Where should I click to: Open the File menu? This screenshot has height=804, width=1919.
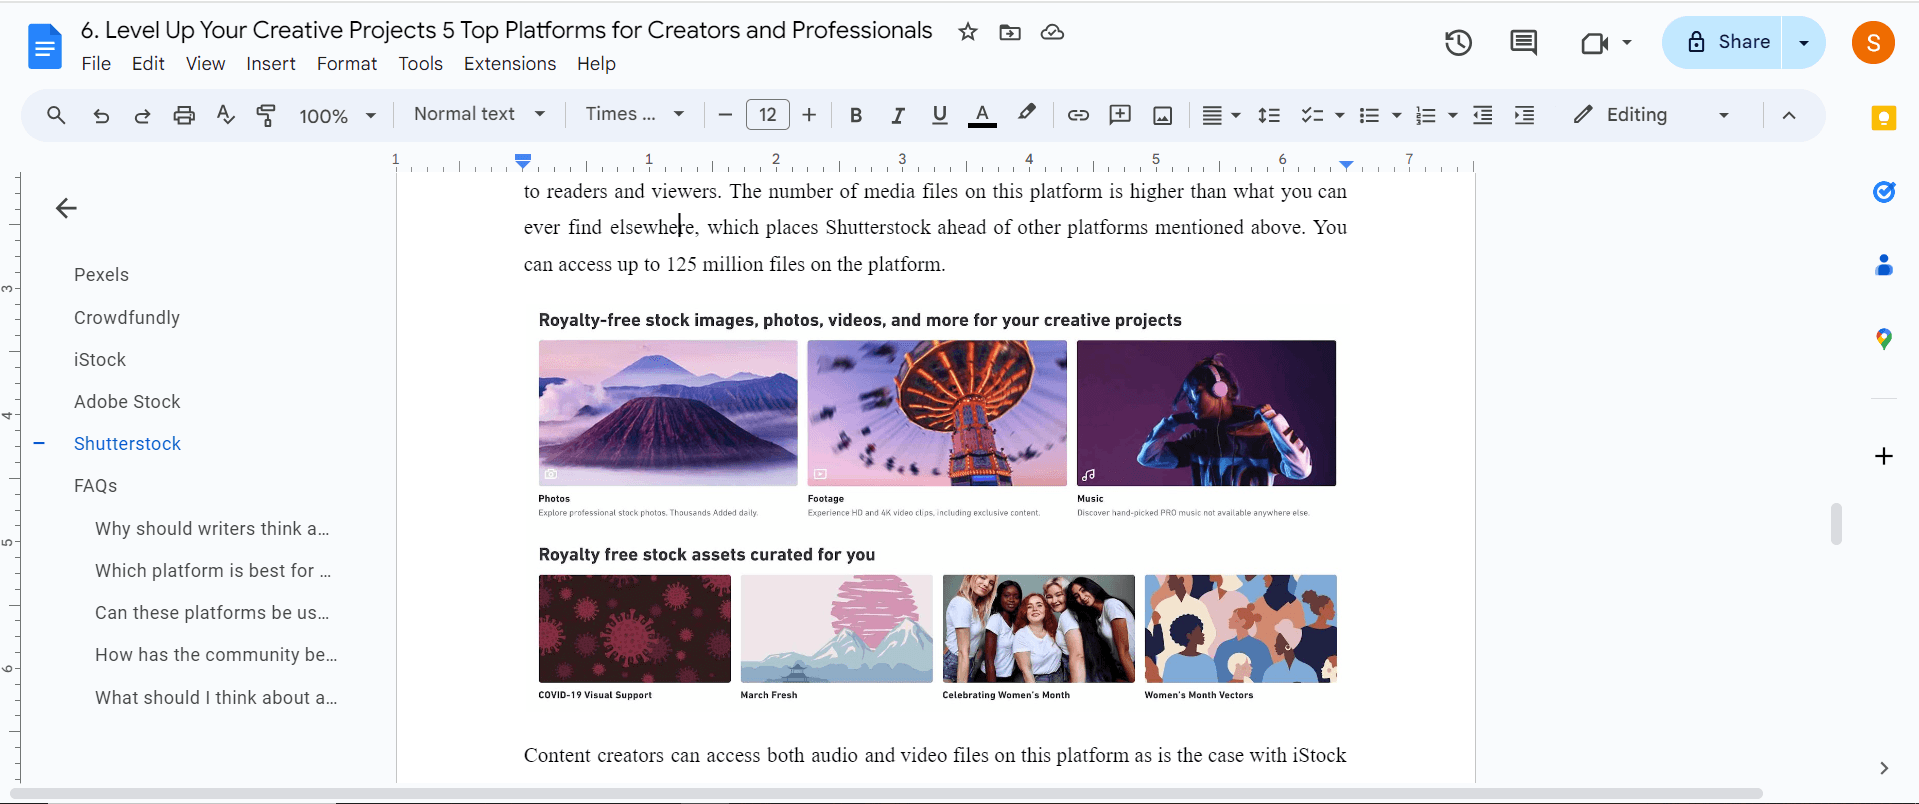96,64
